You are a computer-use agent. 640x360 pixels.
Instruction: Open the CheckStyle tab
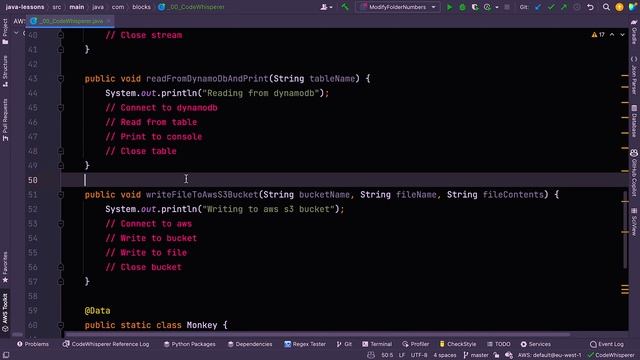458,344
